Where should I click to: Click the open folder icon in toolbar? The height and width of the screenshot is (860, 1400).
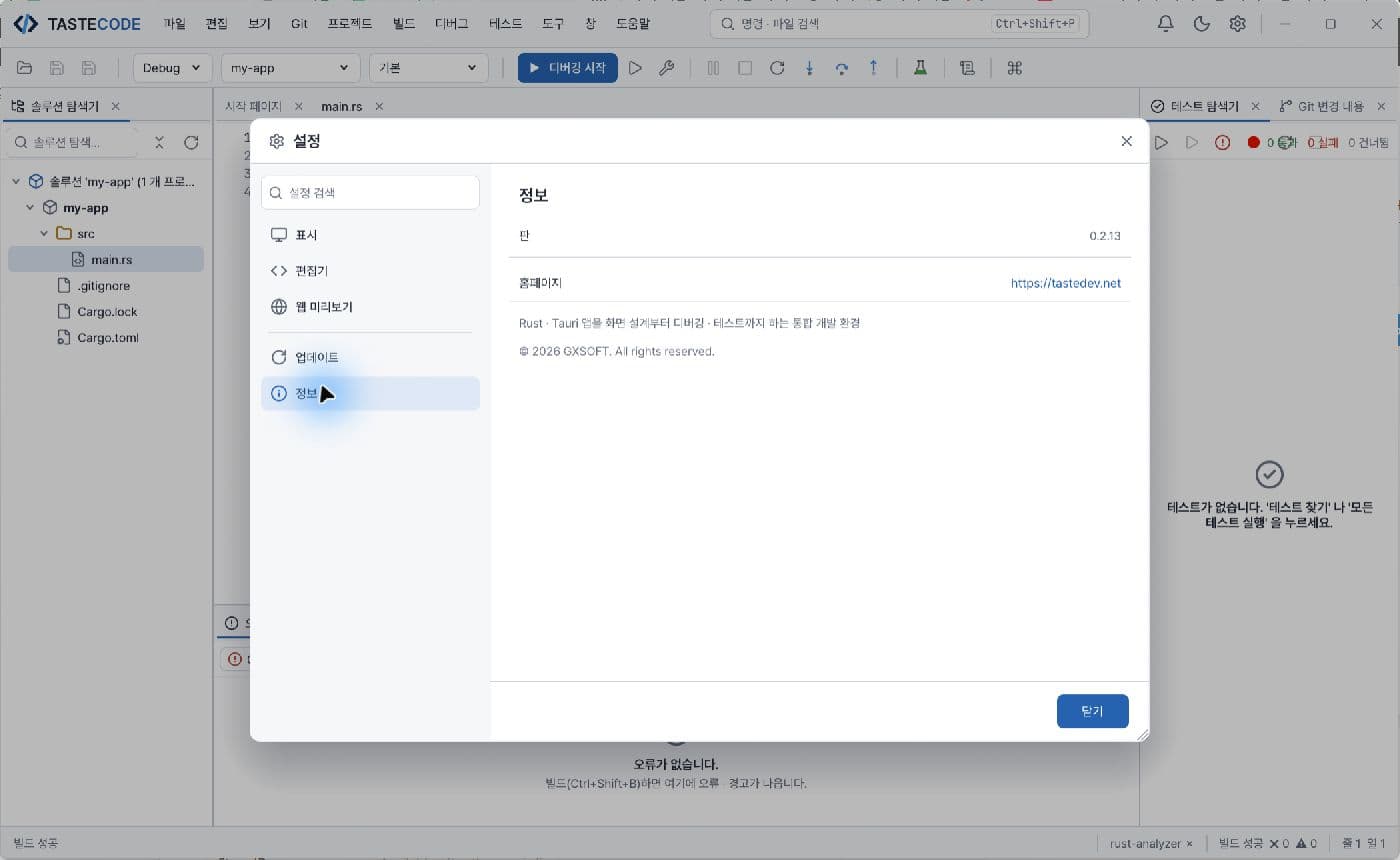point(24,68)
